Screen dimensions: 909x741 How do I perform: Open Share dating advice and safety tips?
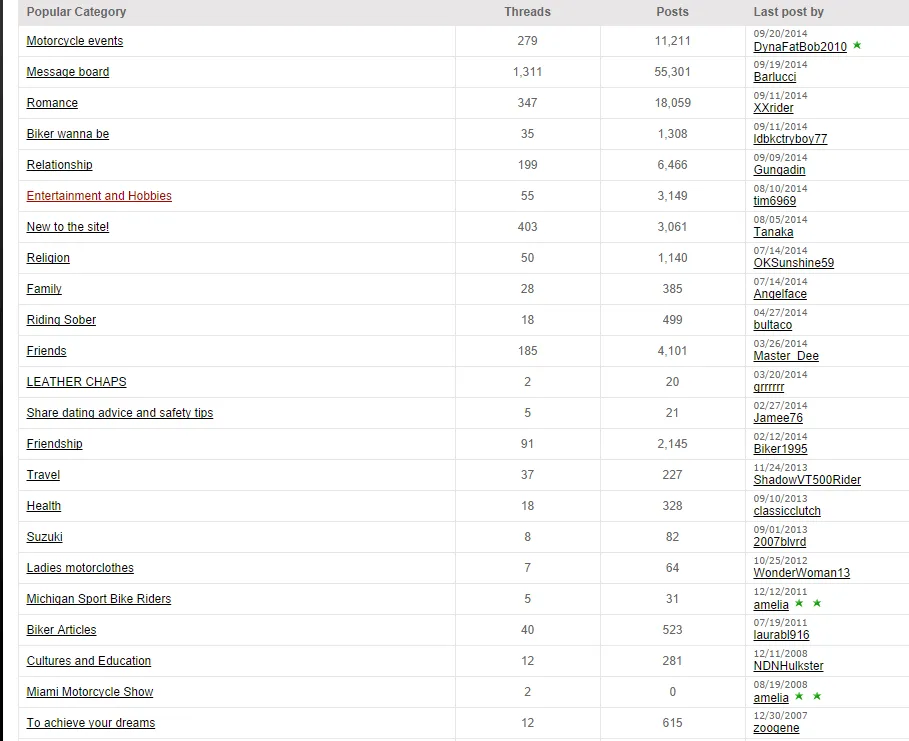[120, 413]
